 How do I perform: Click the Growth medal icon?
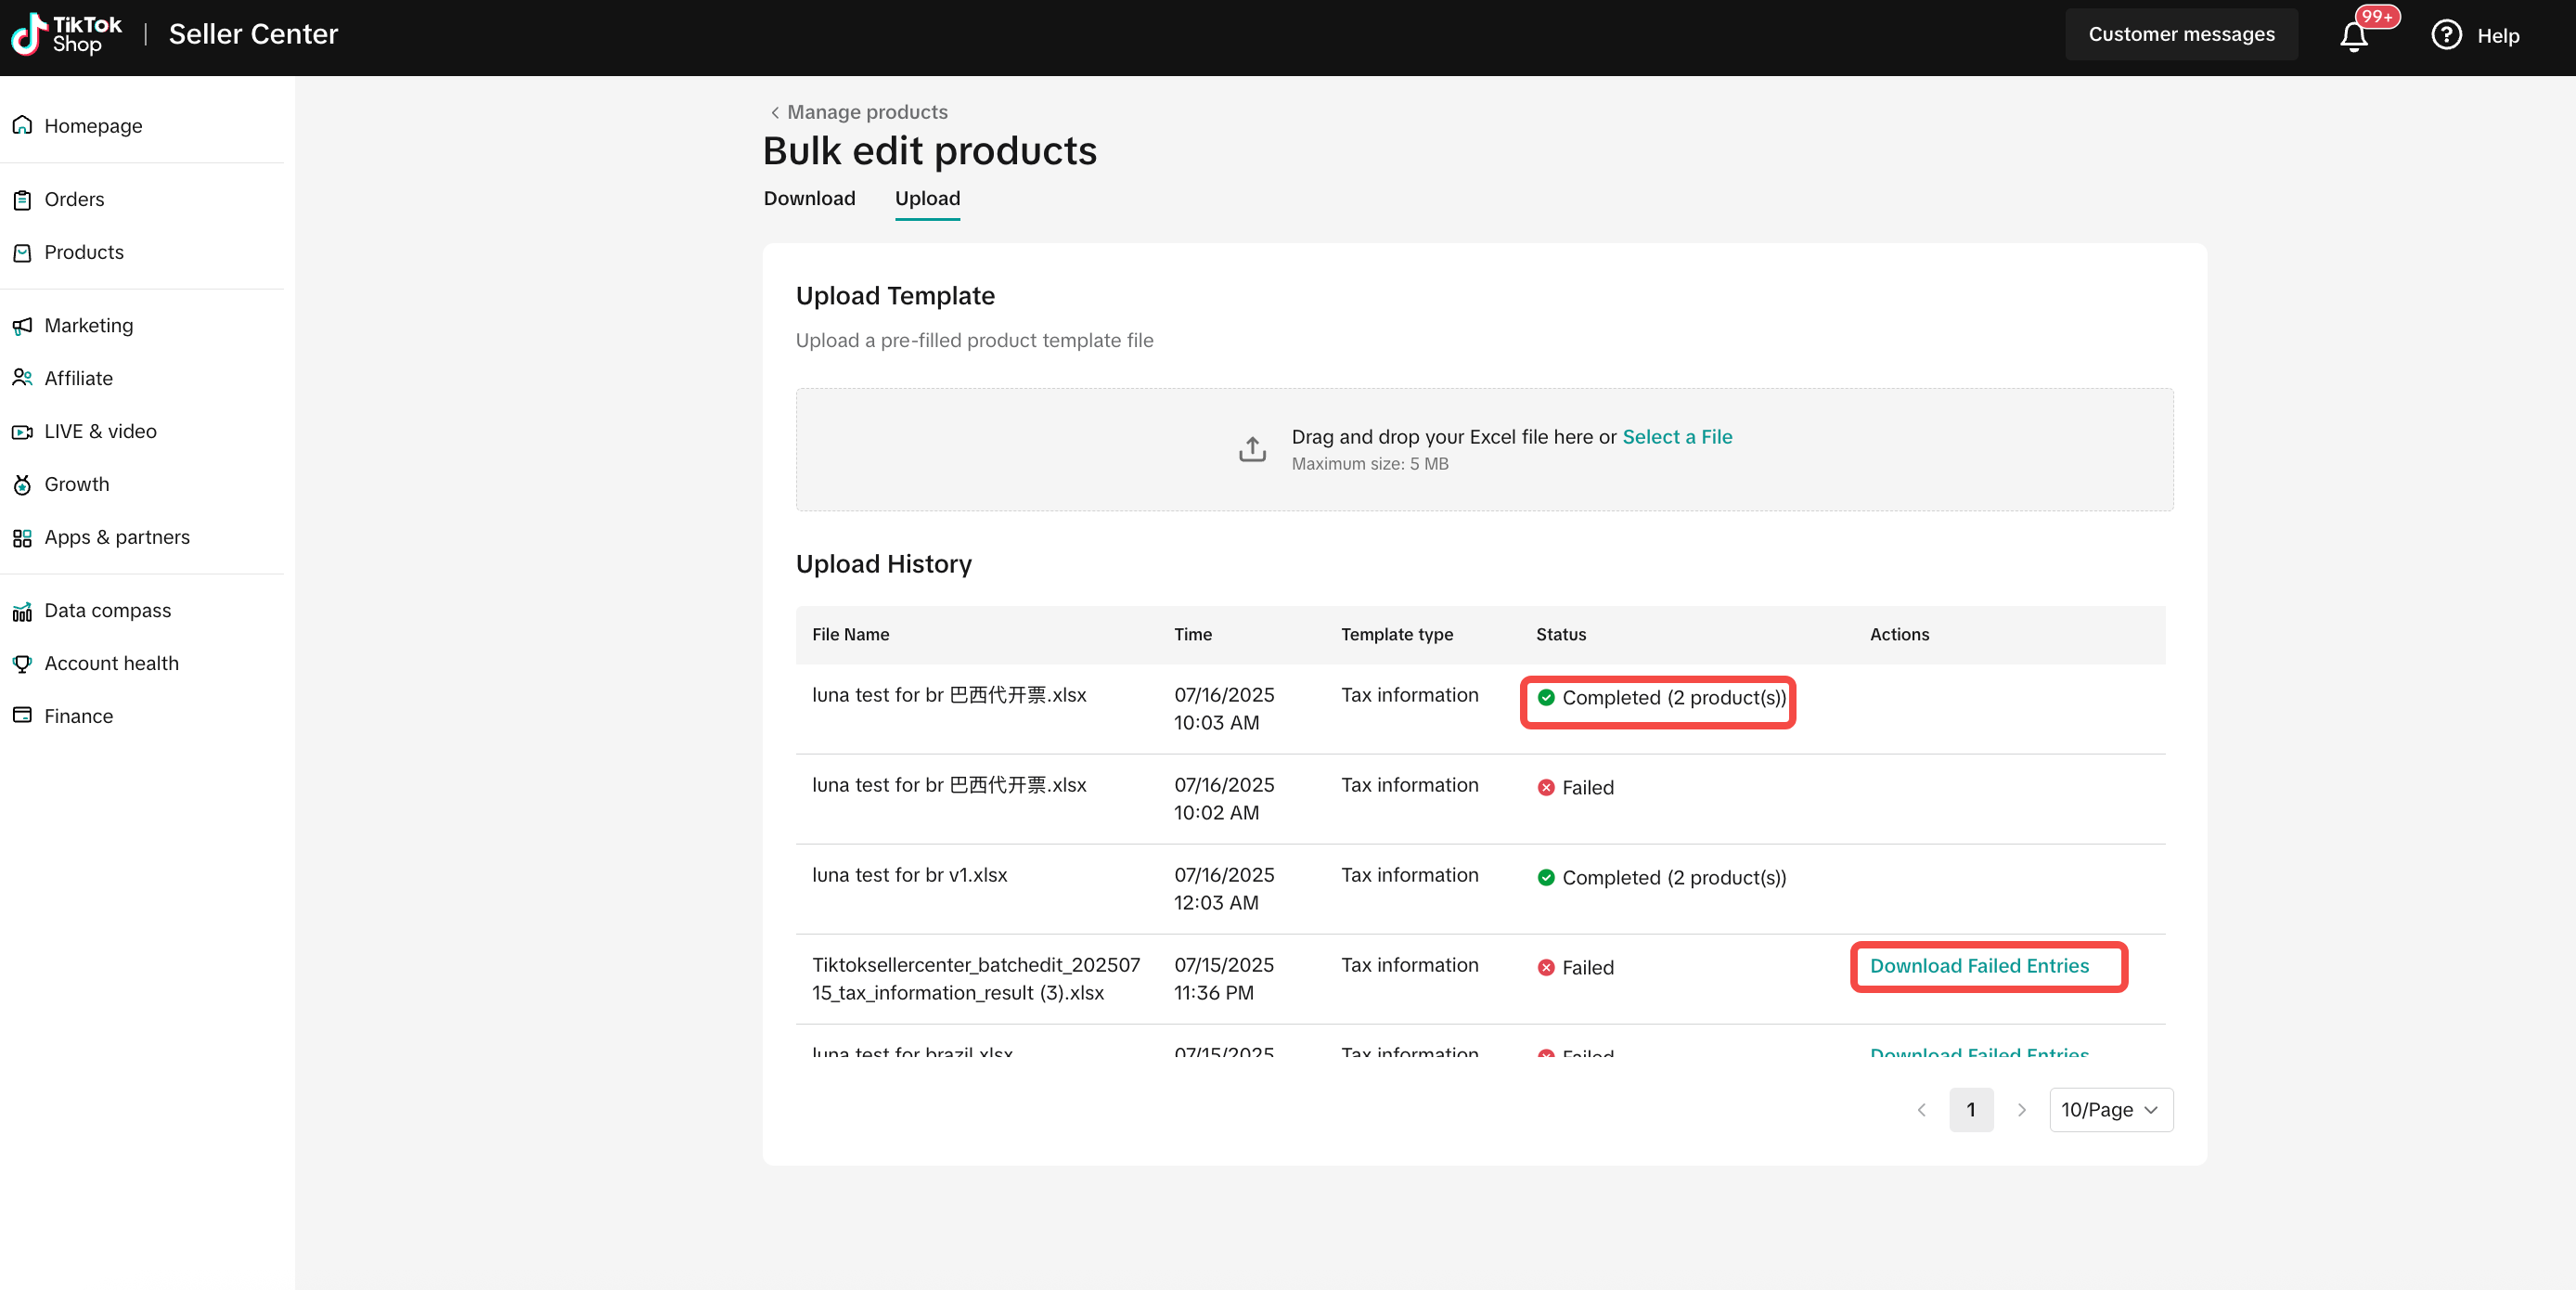pyautogui.click(x=22, y=484)
